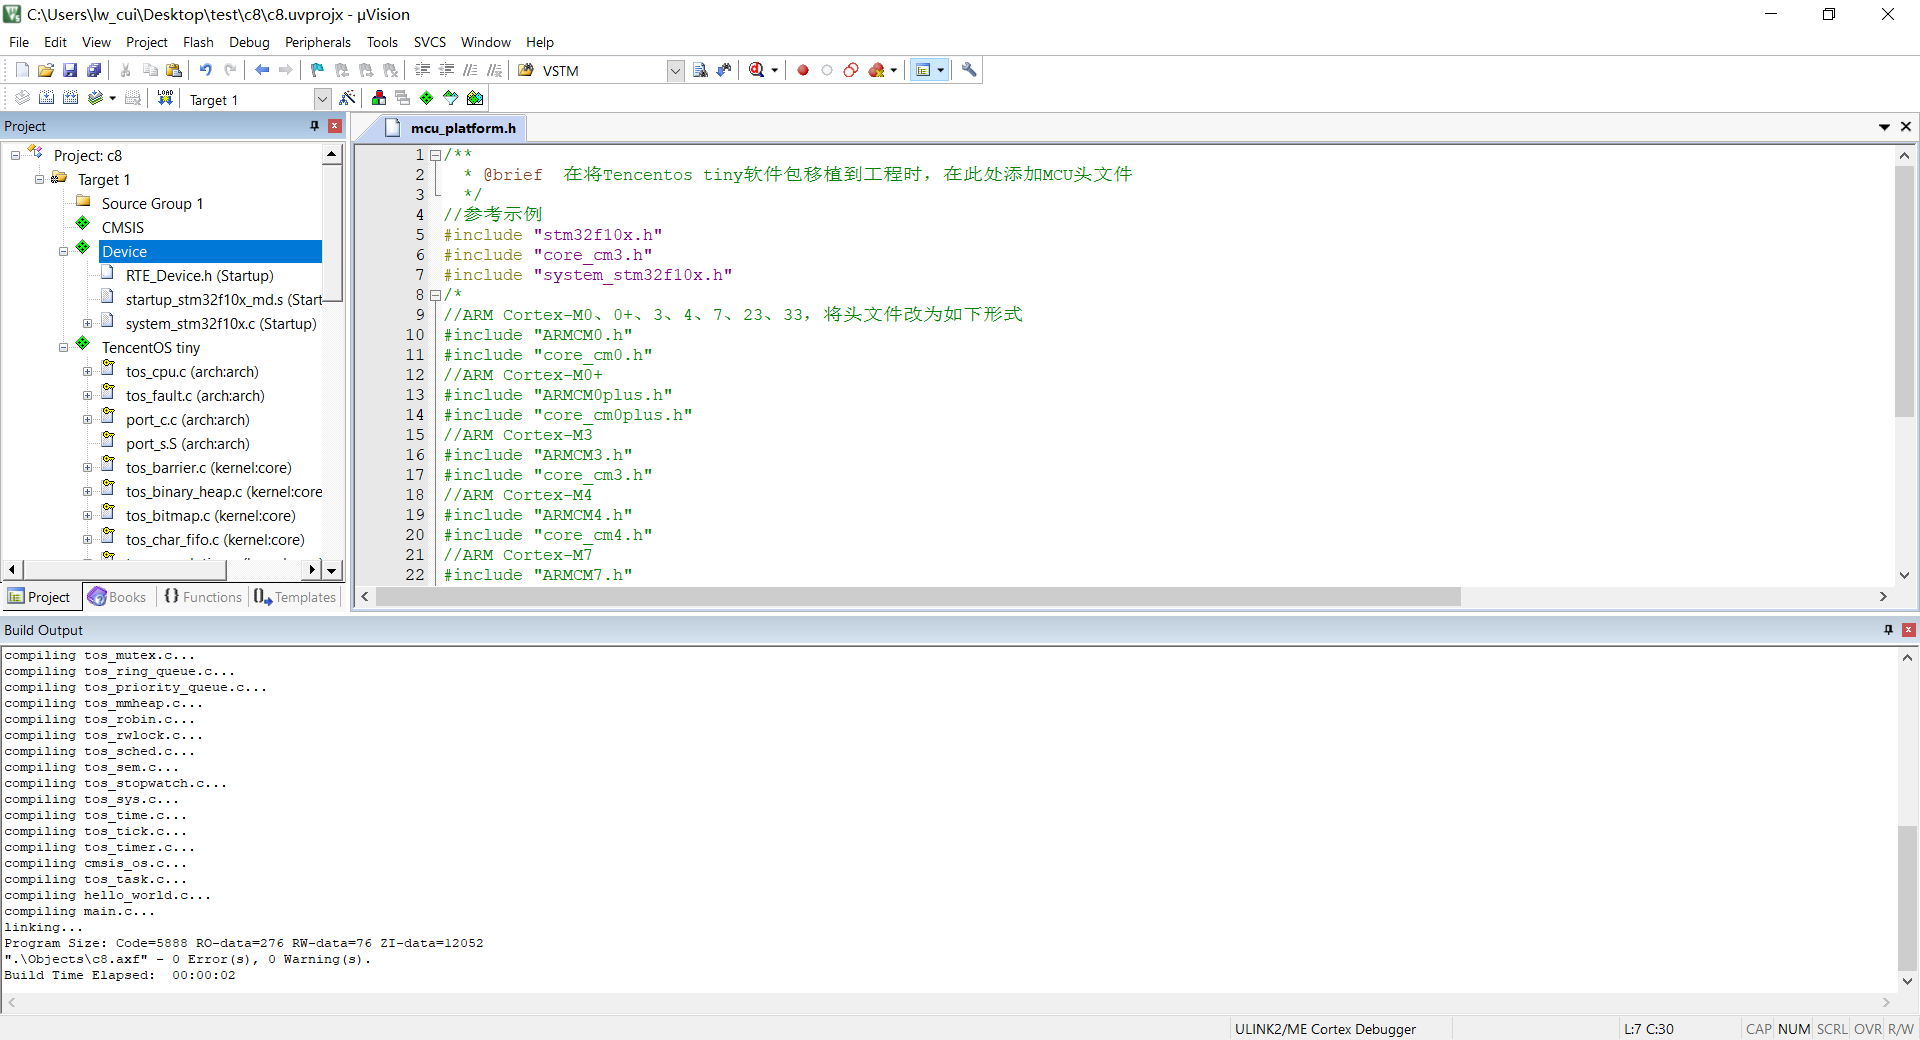Expand the tos_cpu.c file node
Image resolution: width=1920 pixels, height=1040 pixels.
coord(88,371)
